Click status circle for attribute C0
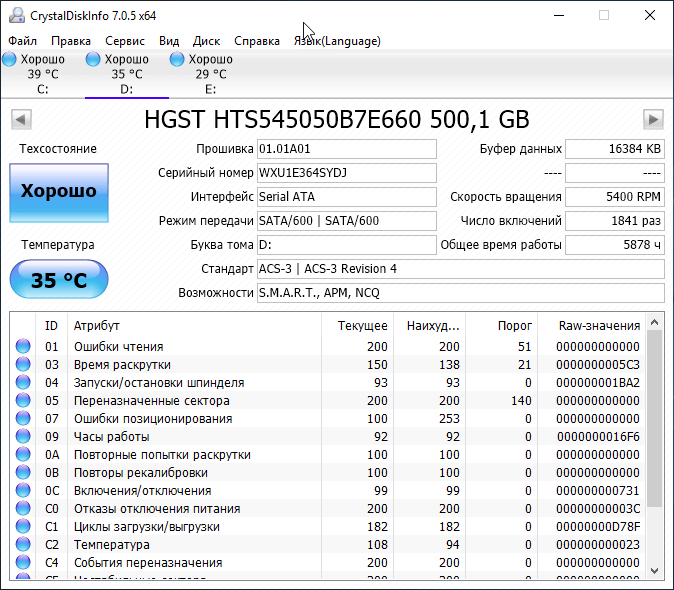The image size is (674, 590). click(x=23, y=509)
